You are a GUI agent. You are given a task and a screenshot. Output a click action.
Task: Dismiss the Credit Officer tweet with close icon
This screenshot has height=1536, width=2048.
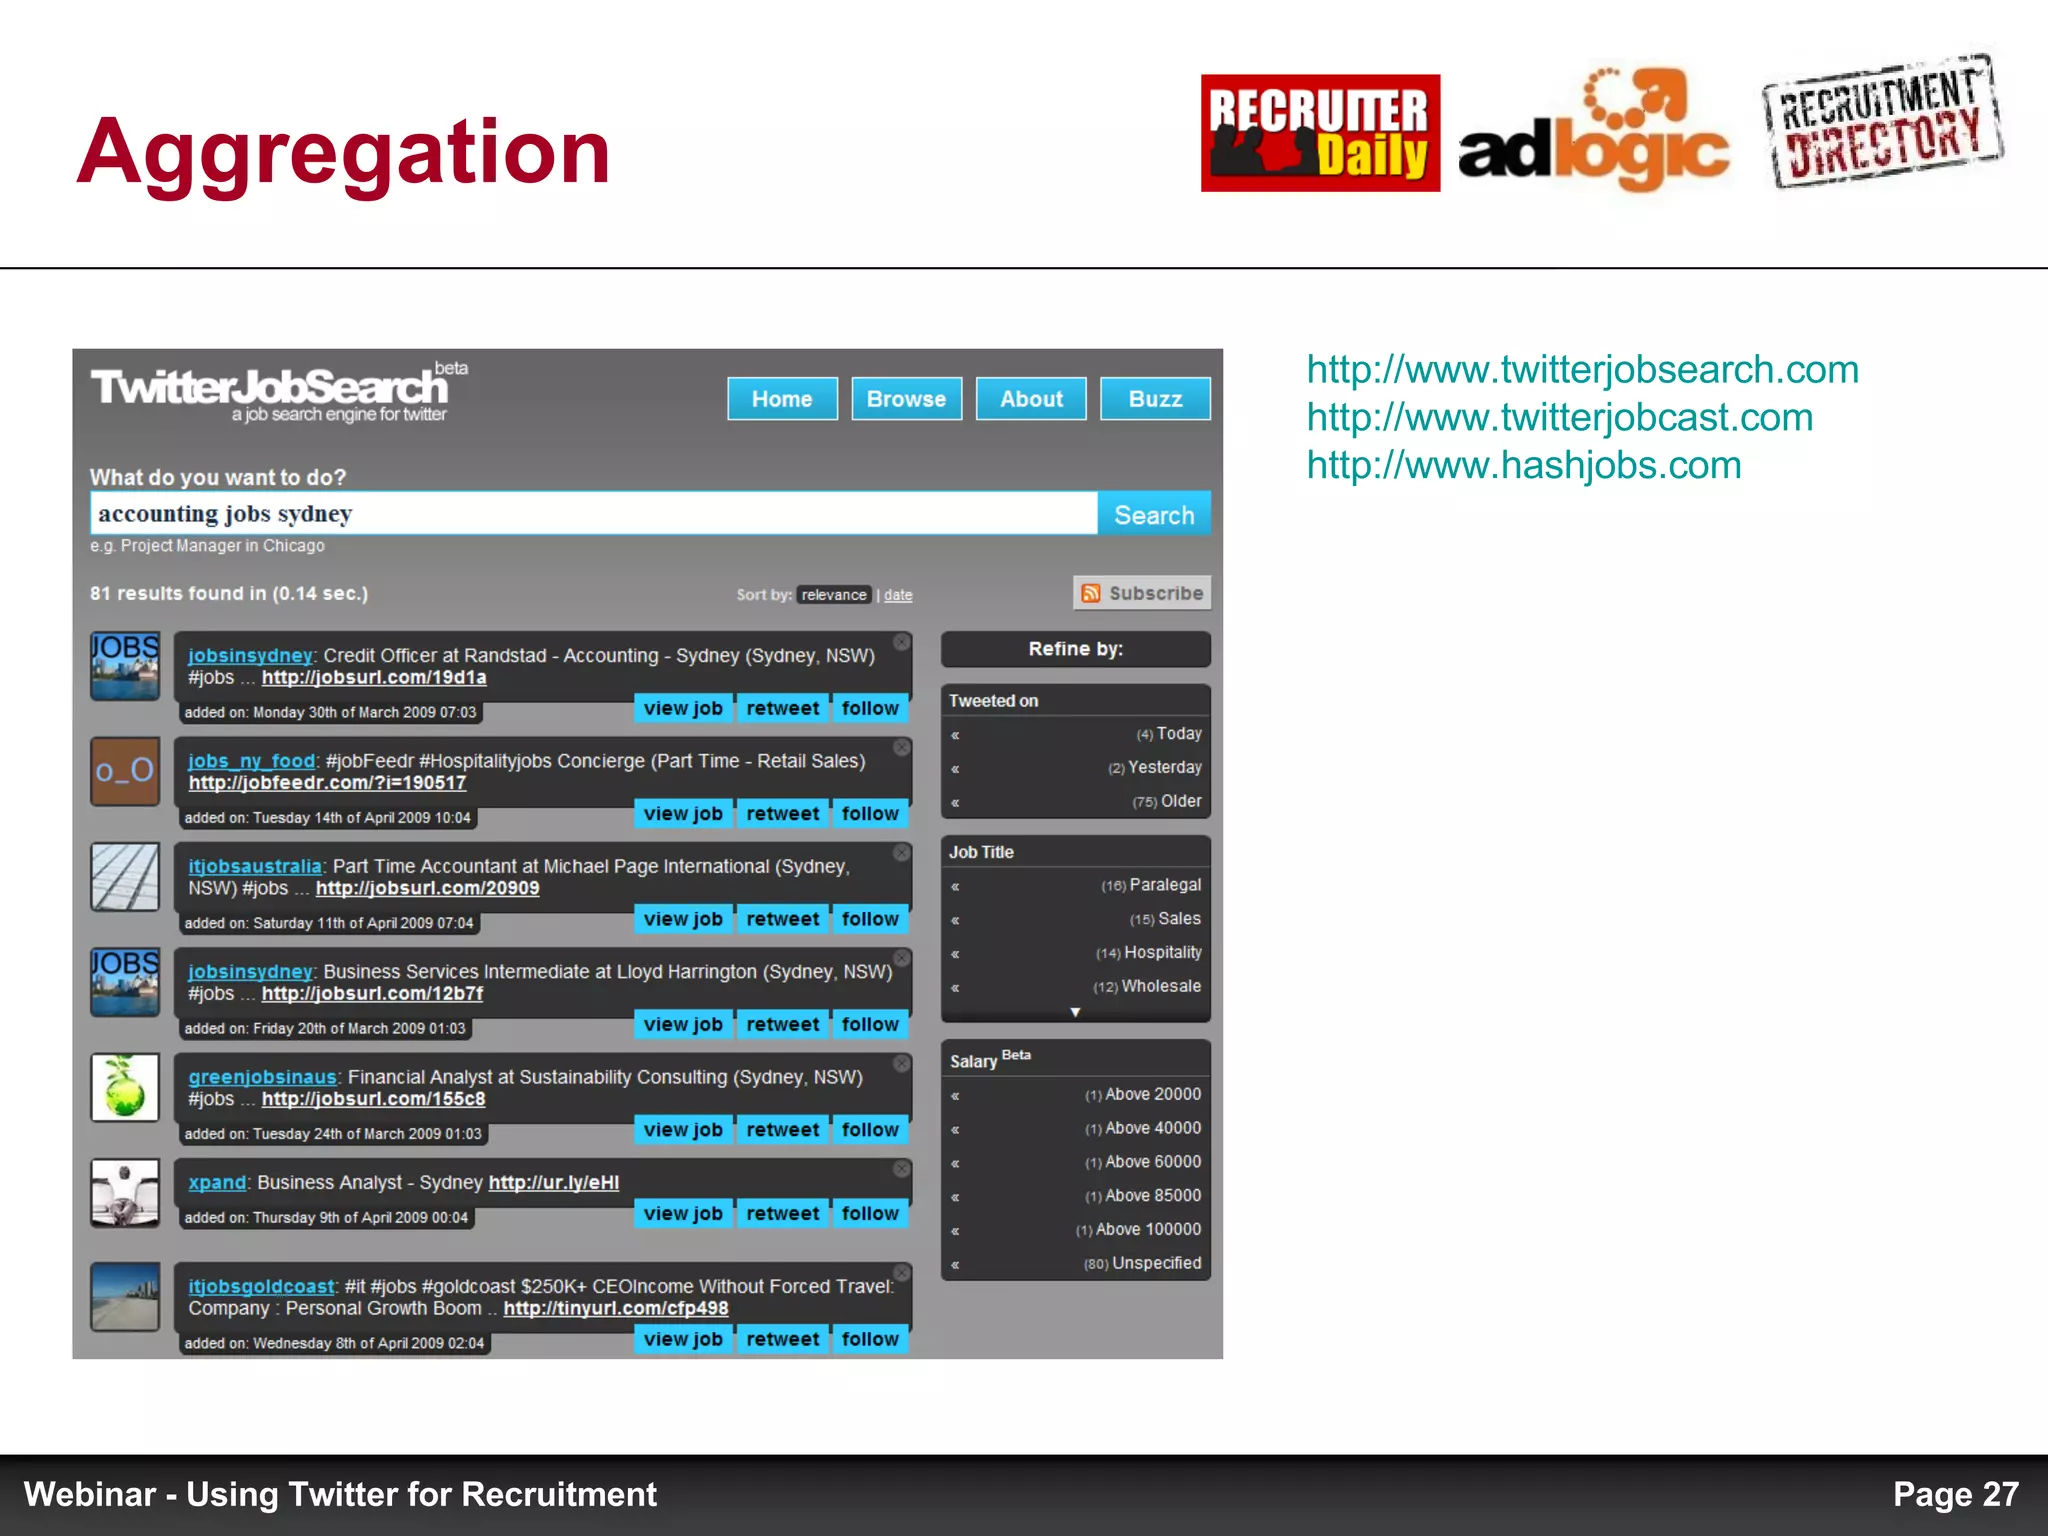coord(901,642)
